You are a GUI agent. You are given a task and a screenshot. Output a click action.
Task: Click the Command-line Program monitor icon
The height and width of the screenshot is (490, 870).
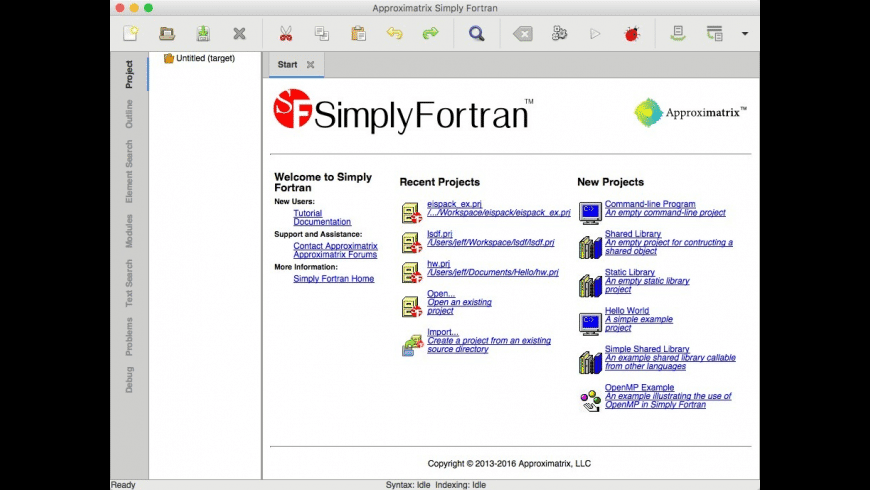[x=590, y=213]
